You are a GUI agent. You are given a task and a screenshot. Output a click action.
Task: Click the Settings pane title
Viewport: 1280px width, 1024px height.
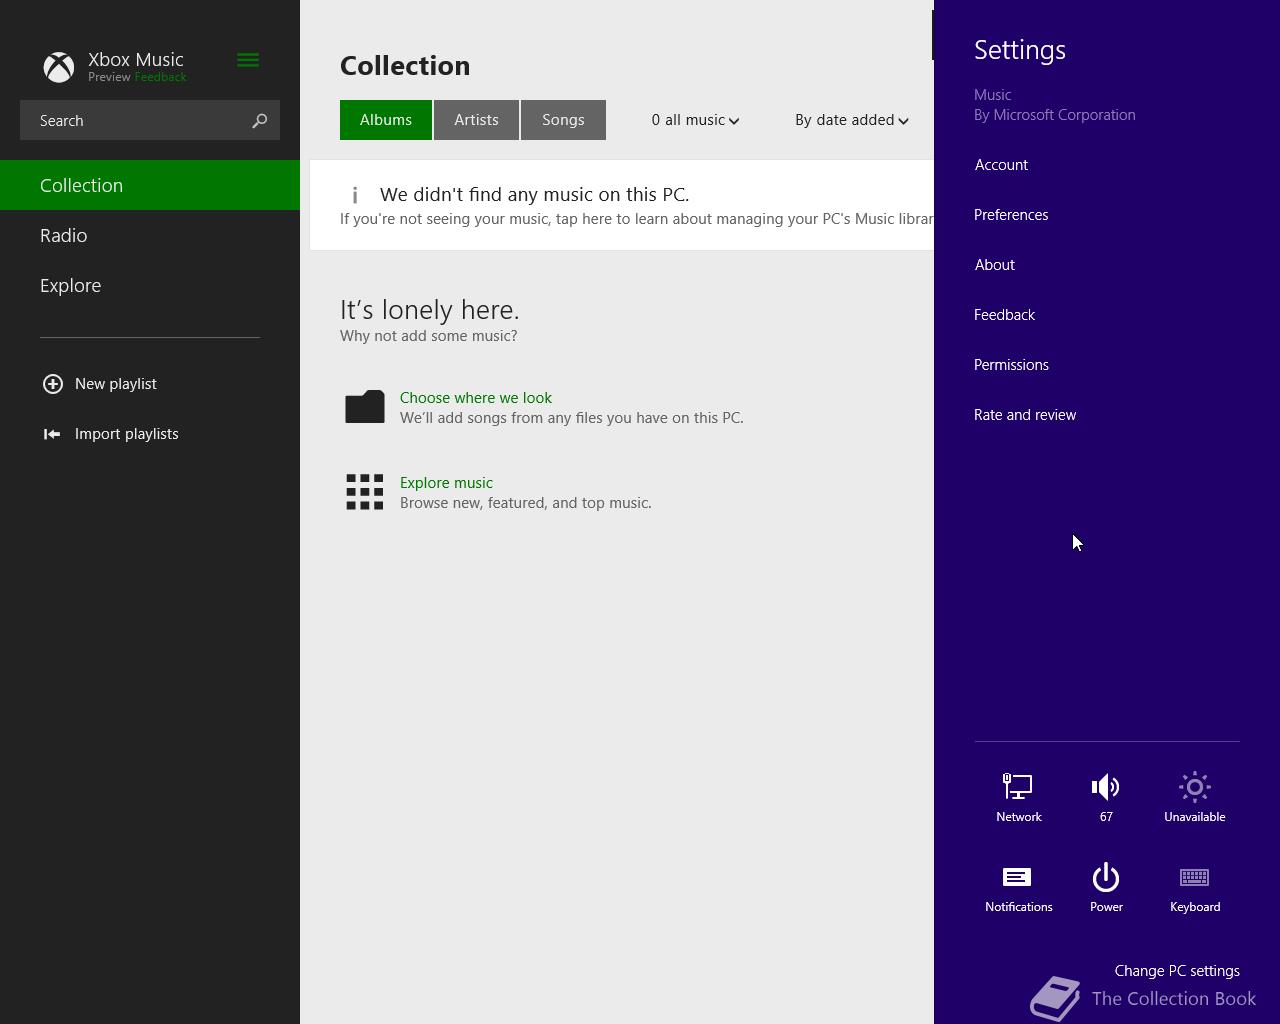1020,50
